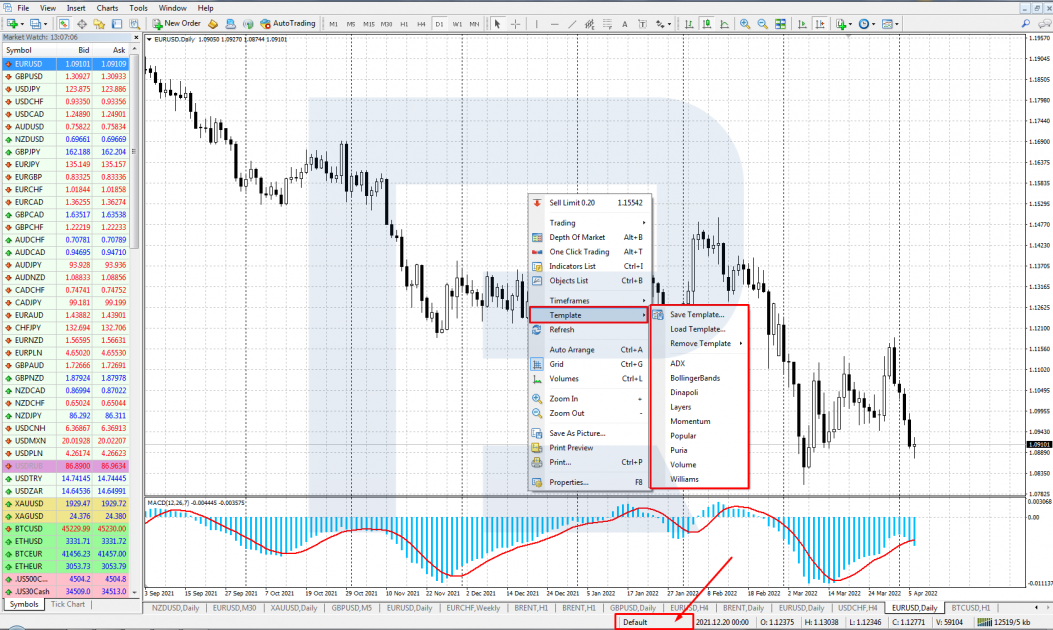Toggle the Market Watch toolbar icon
Screen dimensions: 1053x630
click(x=64, y=24)
